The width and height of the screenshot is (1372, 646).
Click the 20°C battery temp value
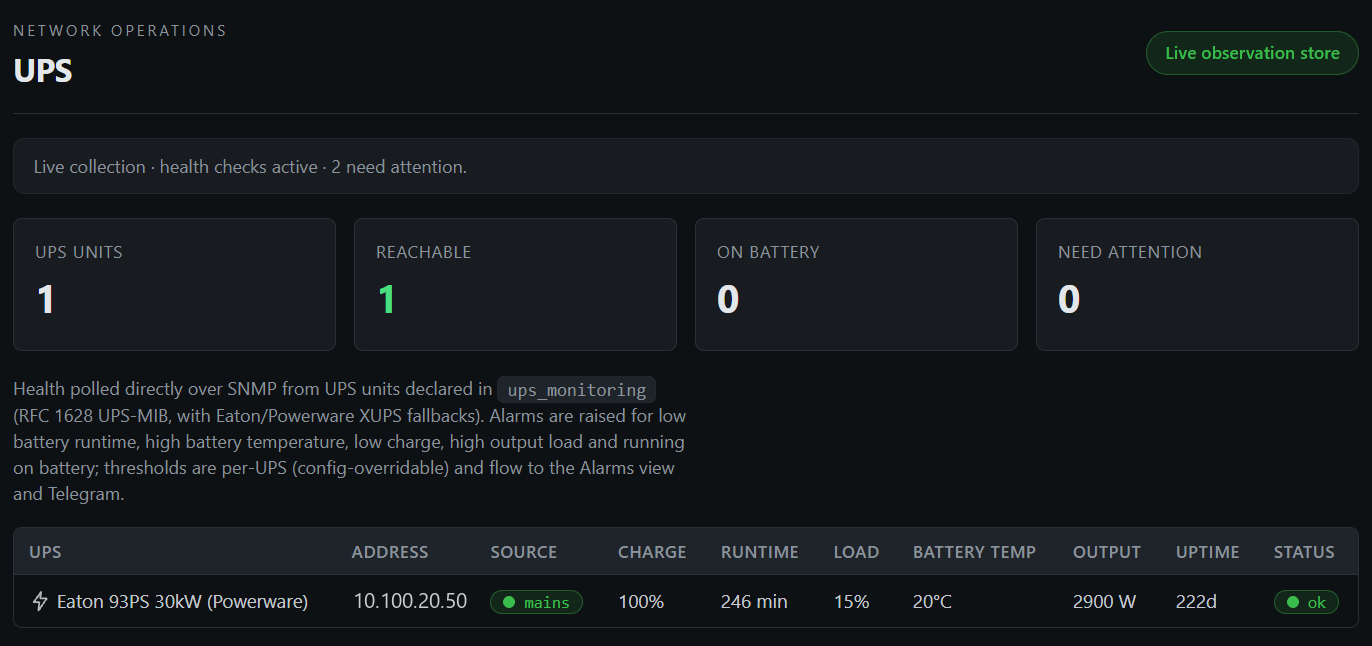click(932, 601)
